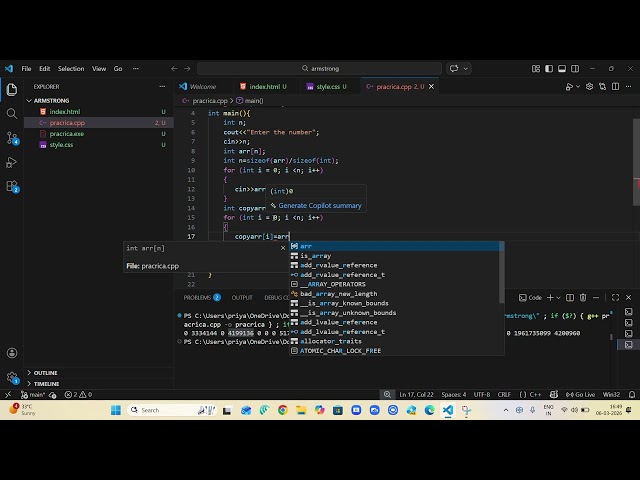
Task: Open Customize Layout icon in title bar
Action: click(x=536, y=69)
